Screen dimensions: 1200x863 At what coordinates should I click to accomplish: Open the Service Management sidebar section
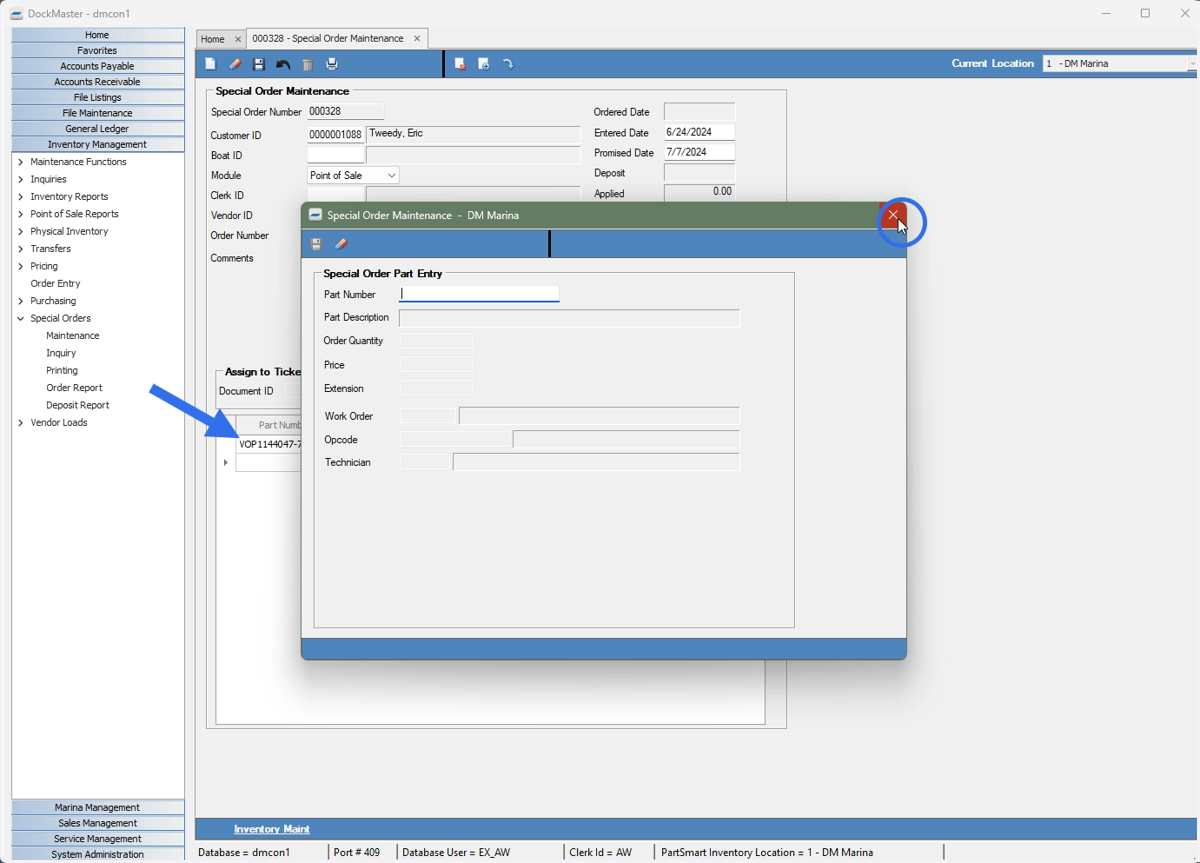(x=98, y=839)
